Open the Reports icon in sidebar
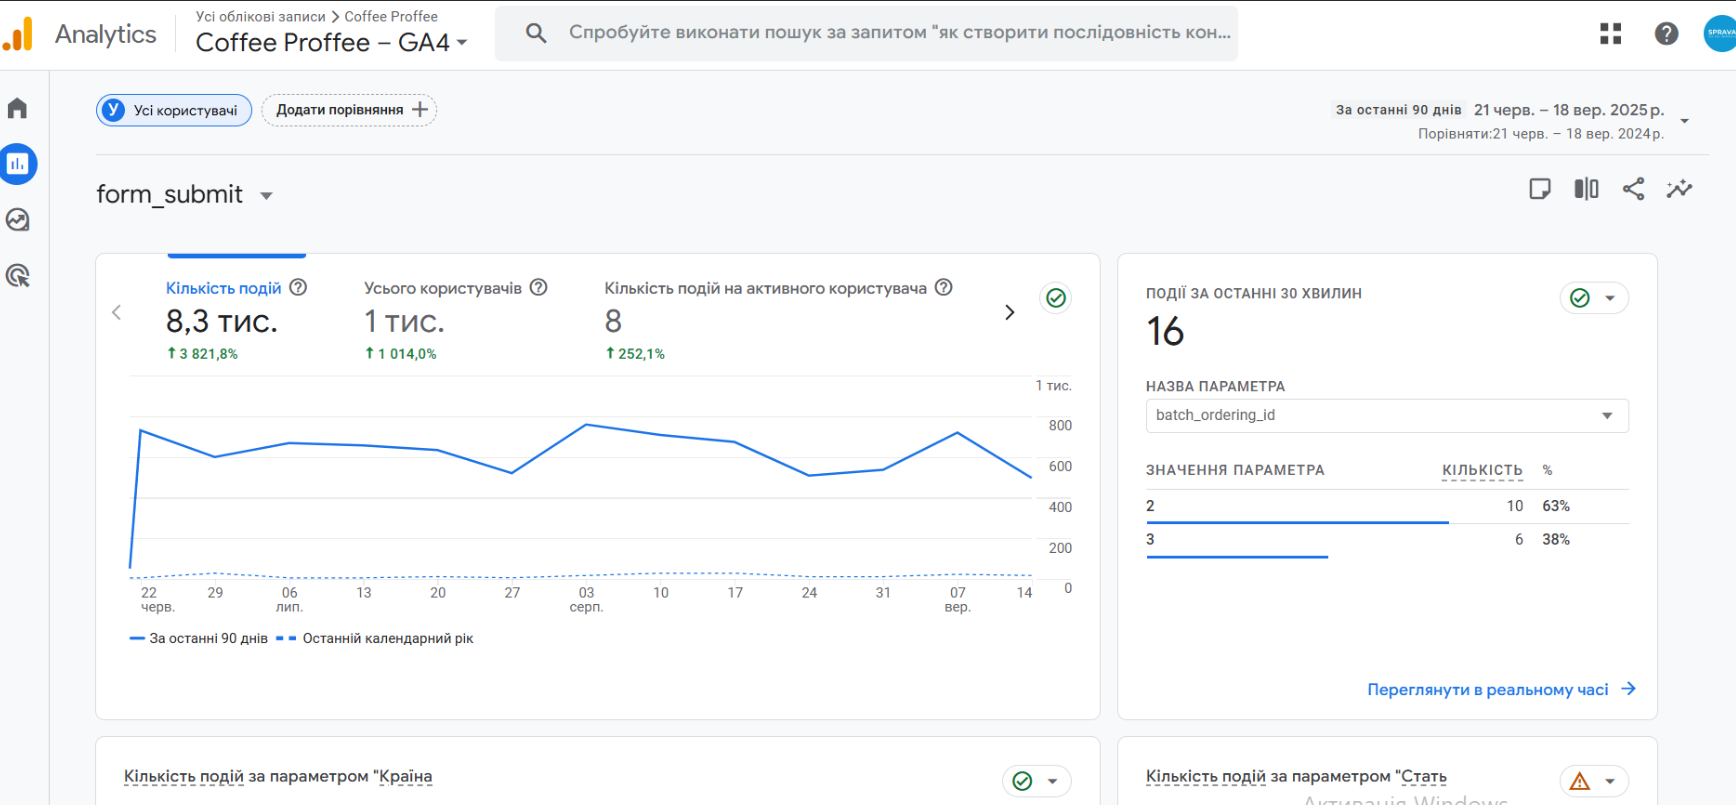The height and width of the screenshot is (805, 1736). point(18,164)
